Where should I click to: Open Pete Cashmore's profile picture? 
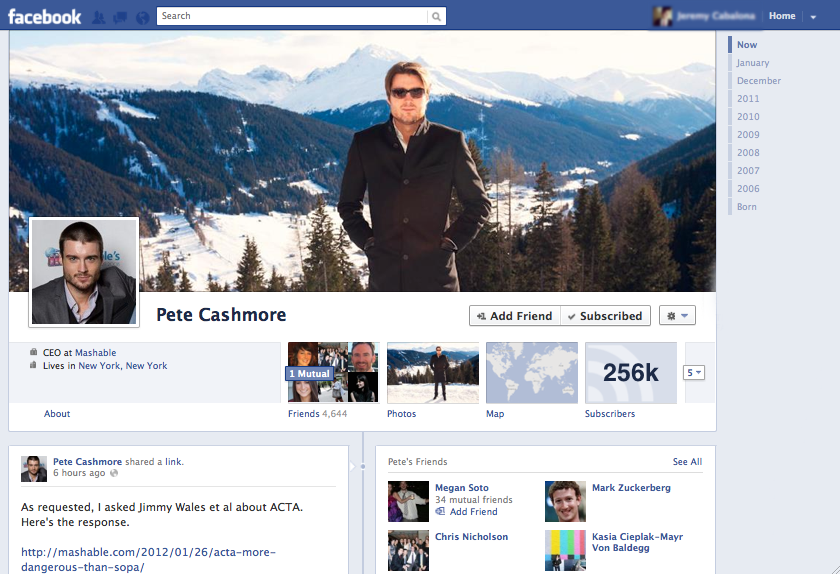(x=84, y=271)
